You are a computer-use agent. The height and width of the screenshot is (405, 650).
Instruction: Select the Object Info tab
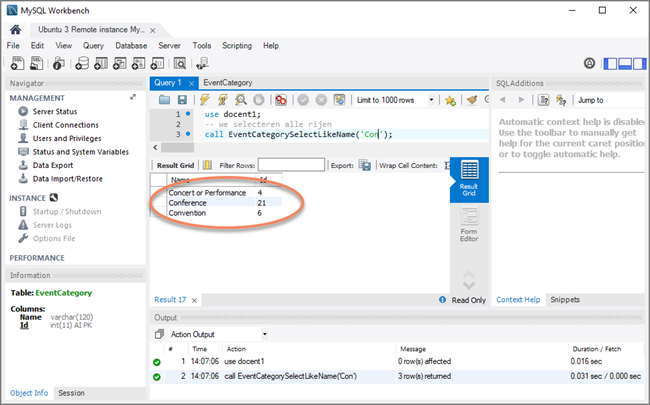(29, 393)
